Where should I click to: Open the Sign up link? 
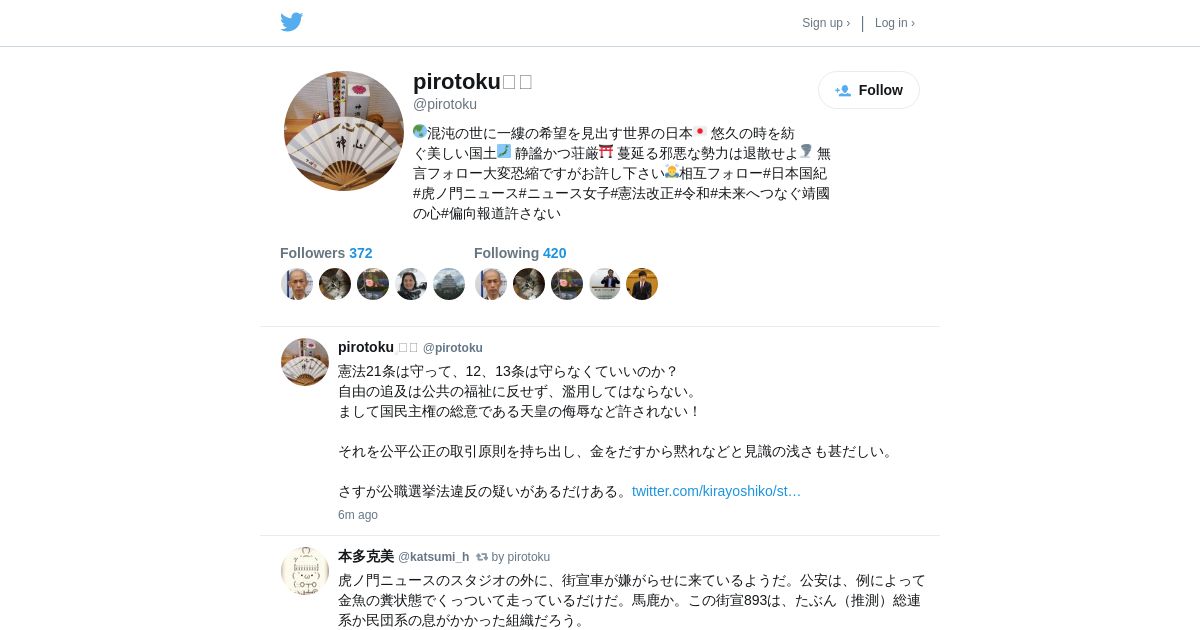tap(826, 23)
